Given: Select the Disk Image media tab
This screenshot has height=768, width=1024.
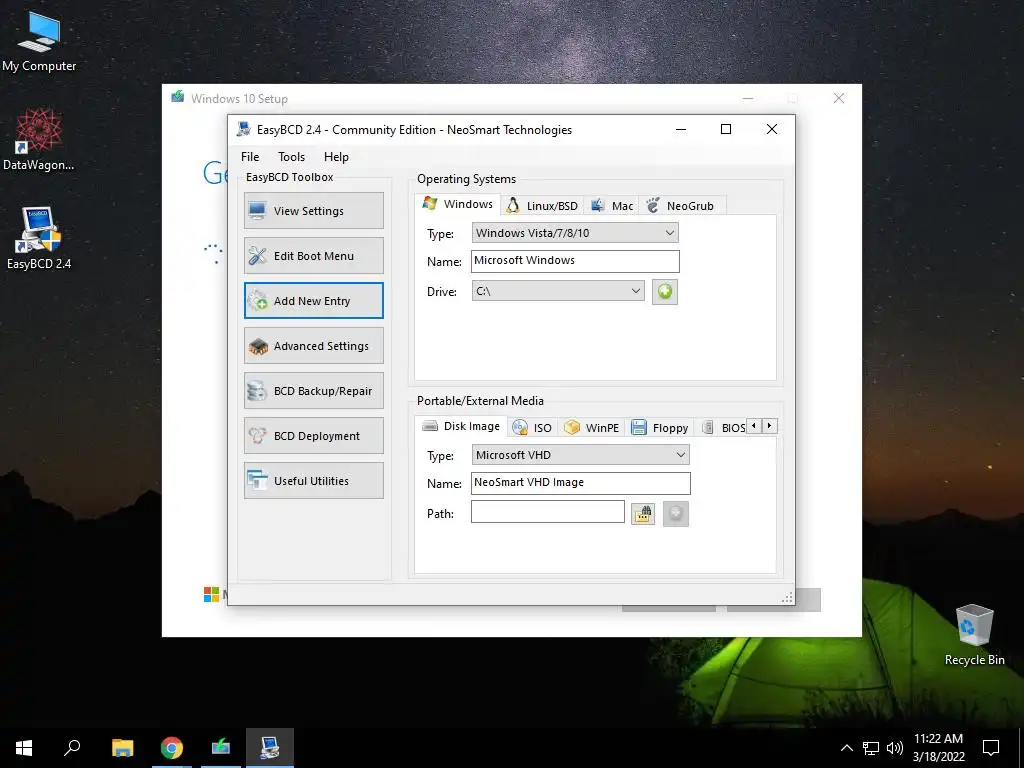Looking at the screenshot, I should 461,426.
